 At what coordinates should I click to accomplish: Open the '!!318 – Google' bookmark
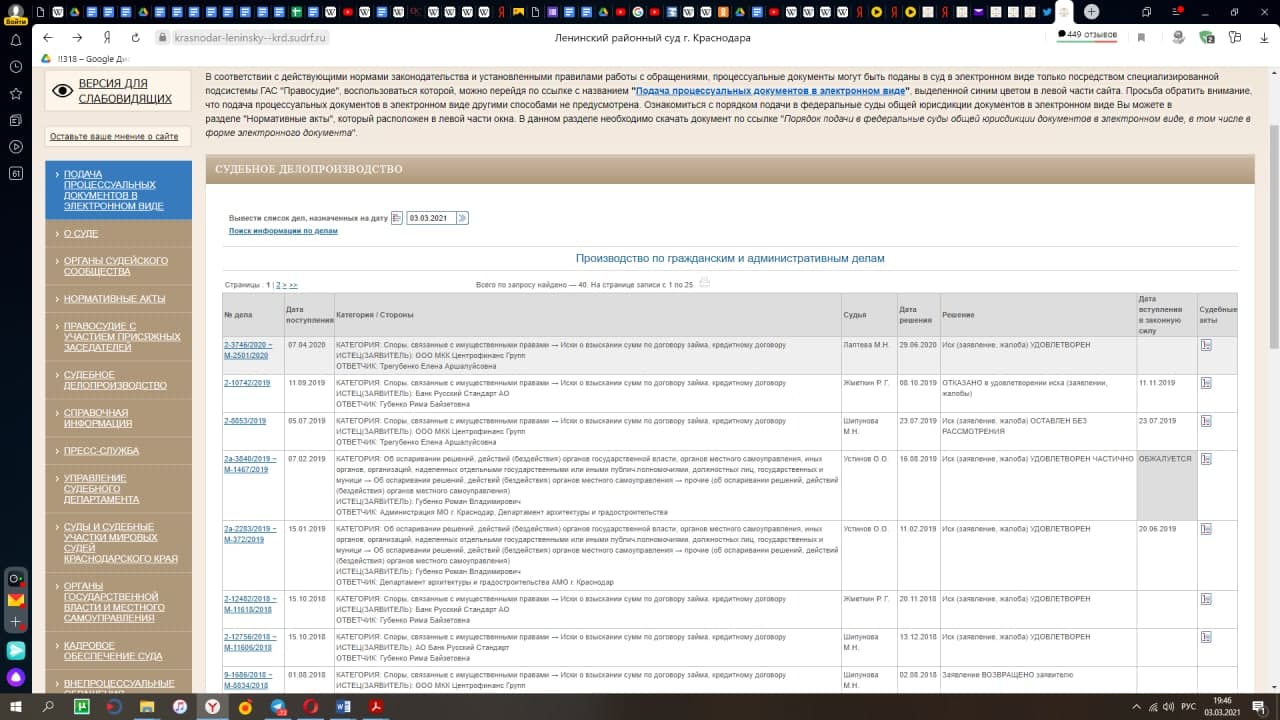point(87,59)
